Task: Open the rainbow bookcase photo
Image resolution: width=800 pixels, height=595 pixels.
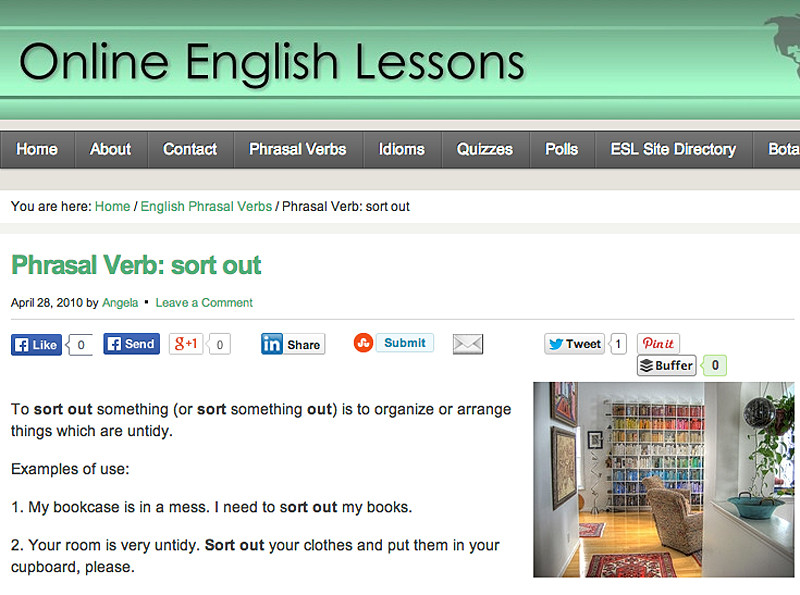Action: pyautogui.click(x=663, y=479)
